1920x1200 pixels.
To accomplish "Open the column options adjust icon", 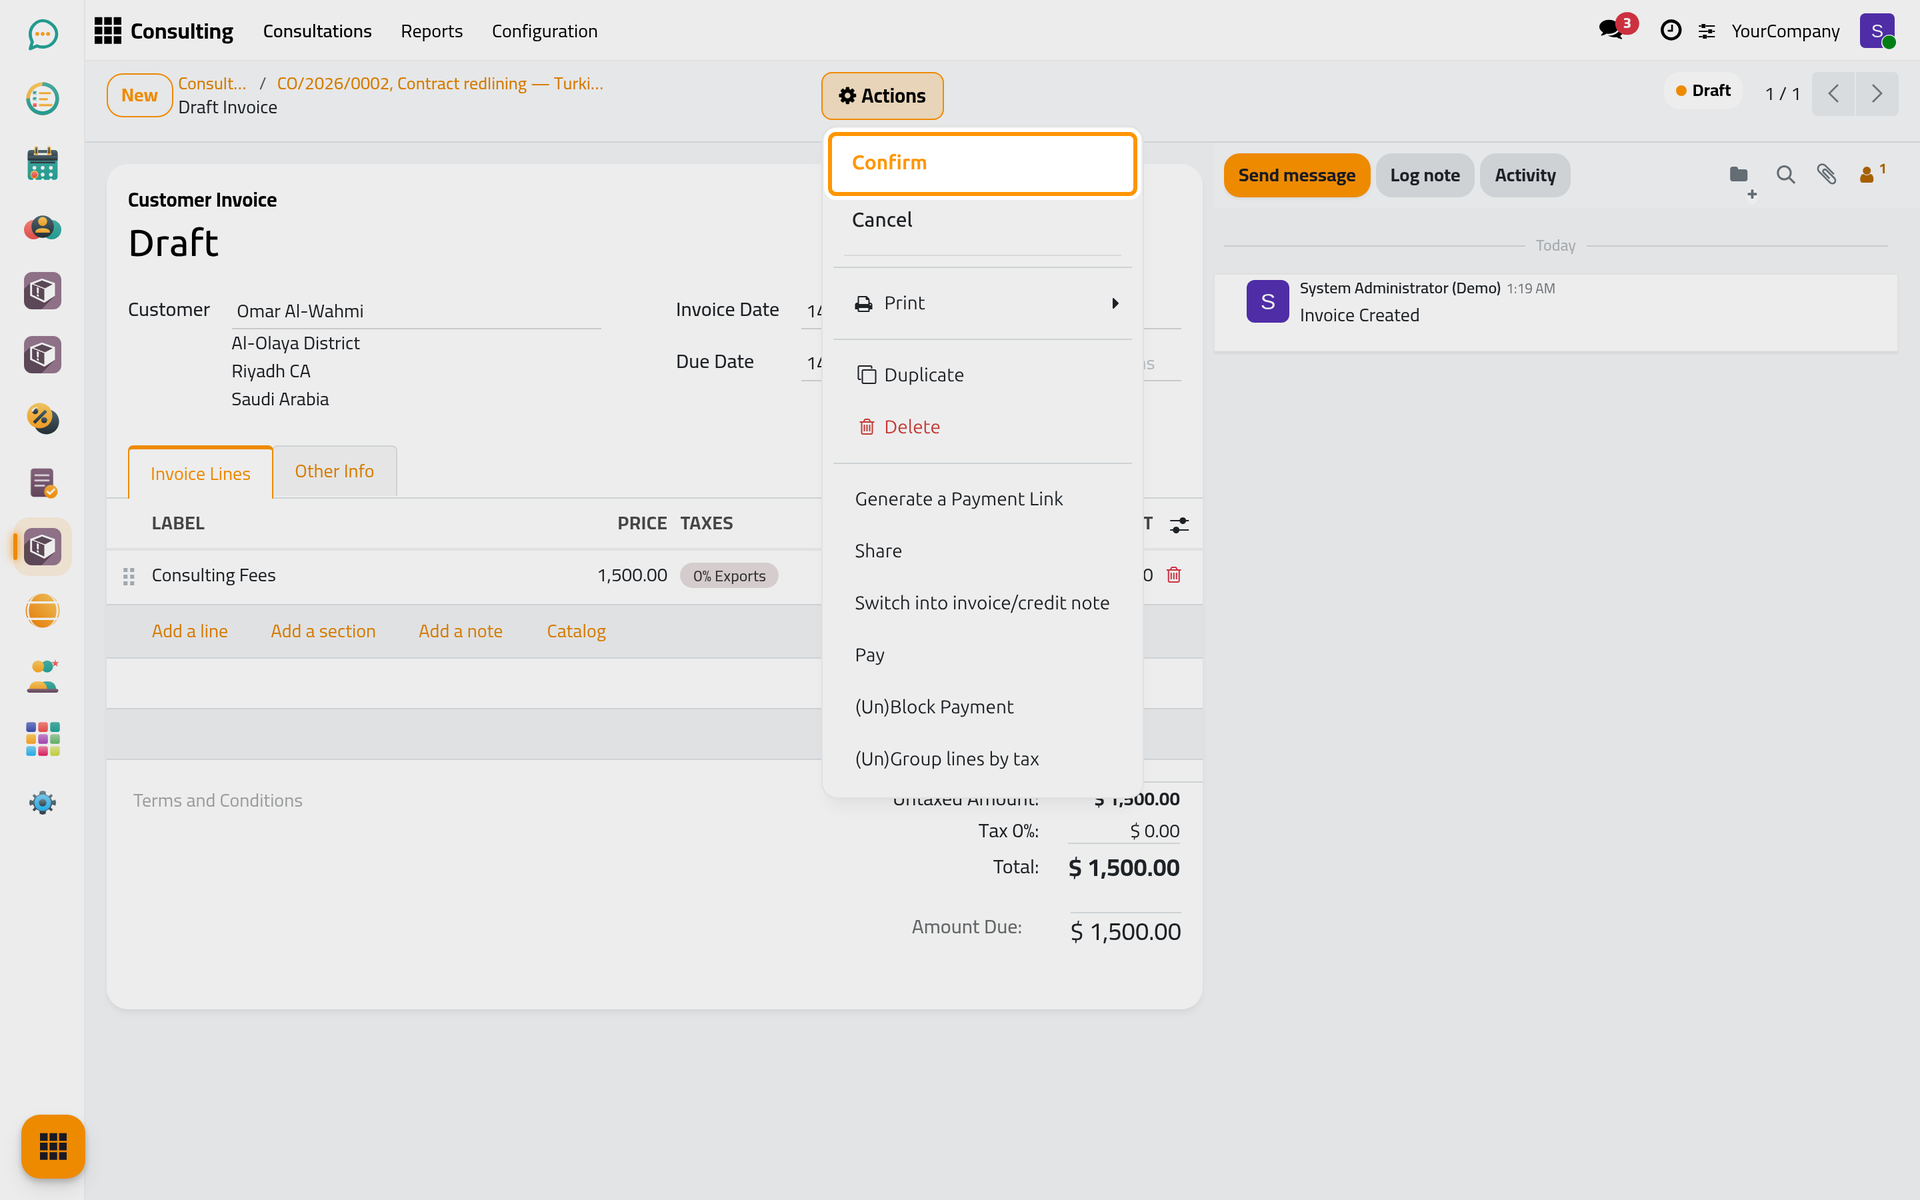I will pyautogui.click(x=1180, y=524).
